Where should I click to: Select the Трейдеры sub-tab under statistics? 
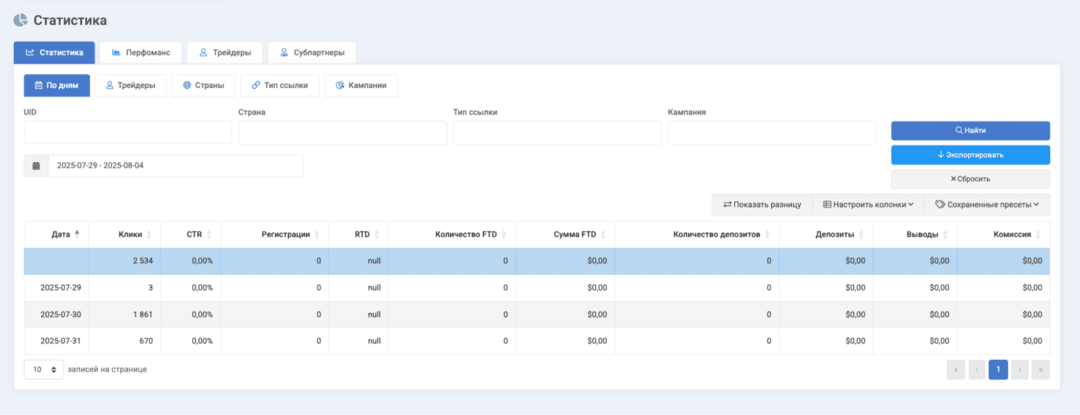click(130, 85)
